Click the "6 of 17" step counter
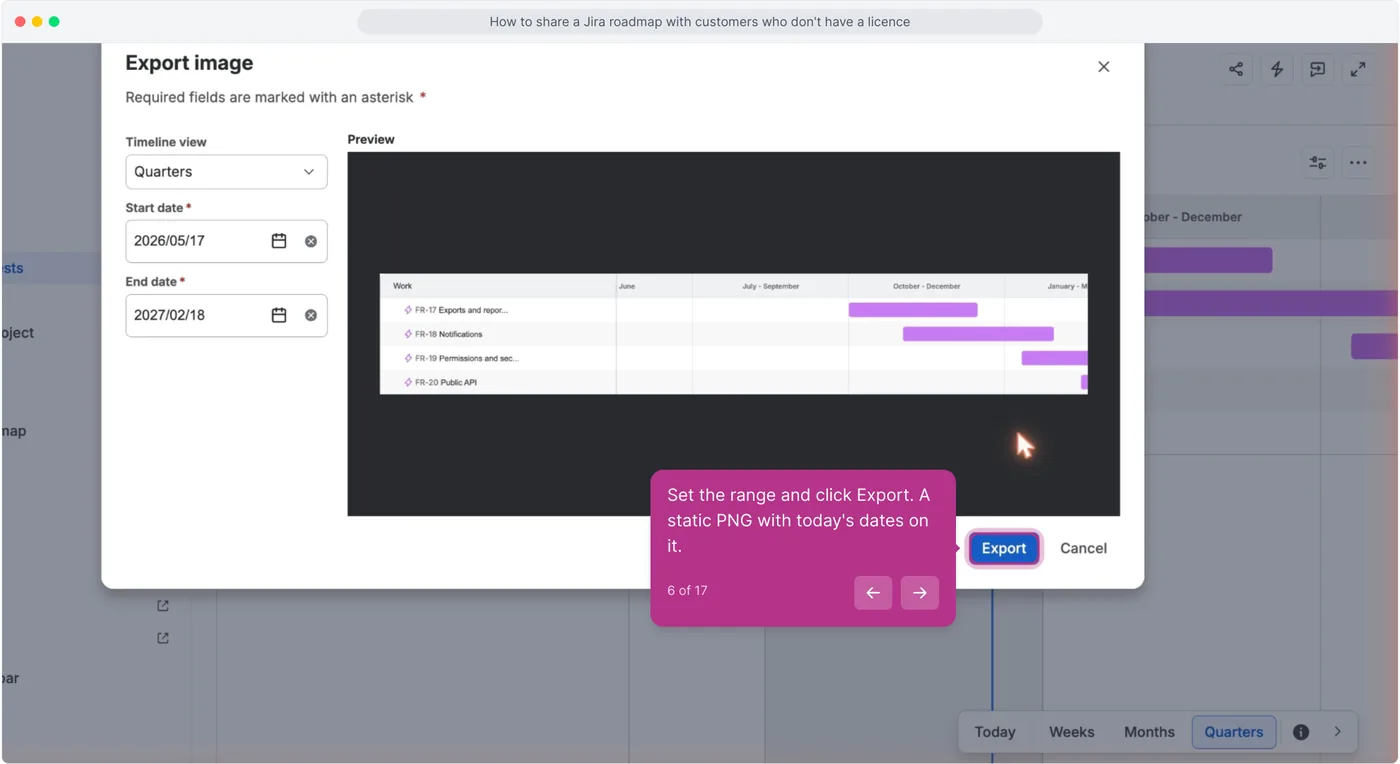The image size is (1400, 764). point(687,591)
